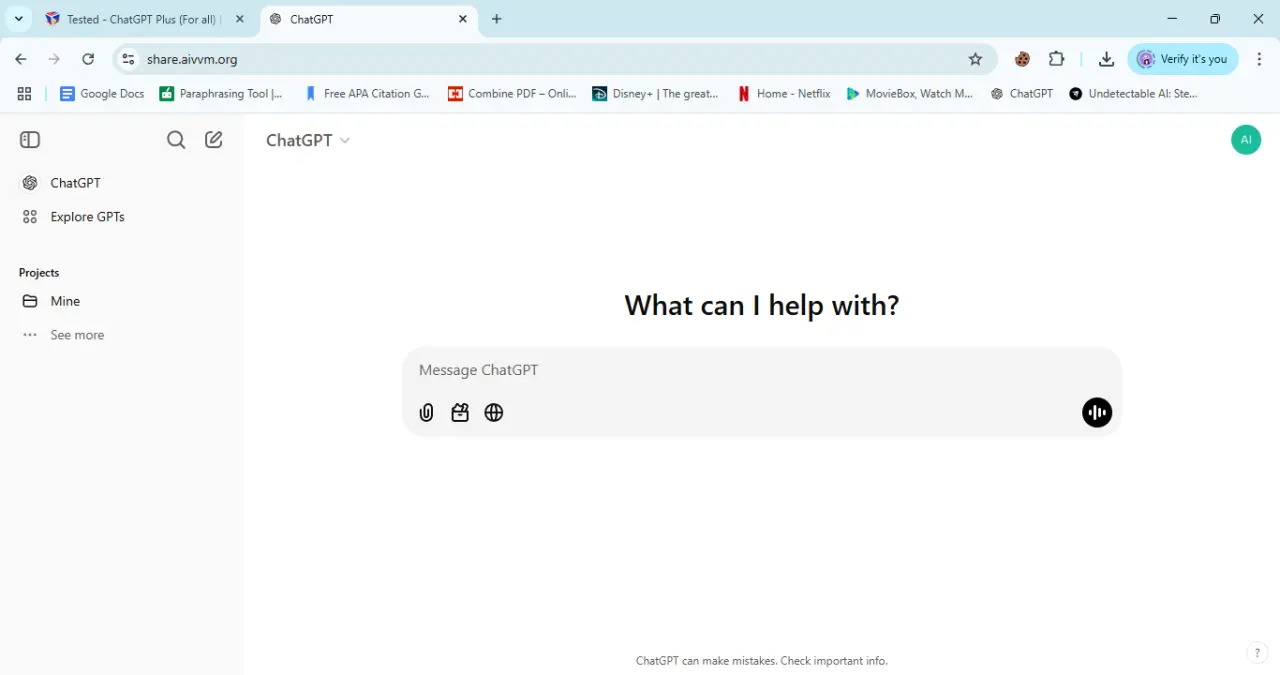Screen dimensions: 1280x675
Task: View site information icon in the address bar
Action: click(x=128, y=59)
